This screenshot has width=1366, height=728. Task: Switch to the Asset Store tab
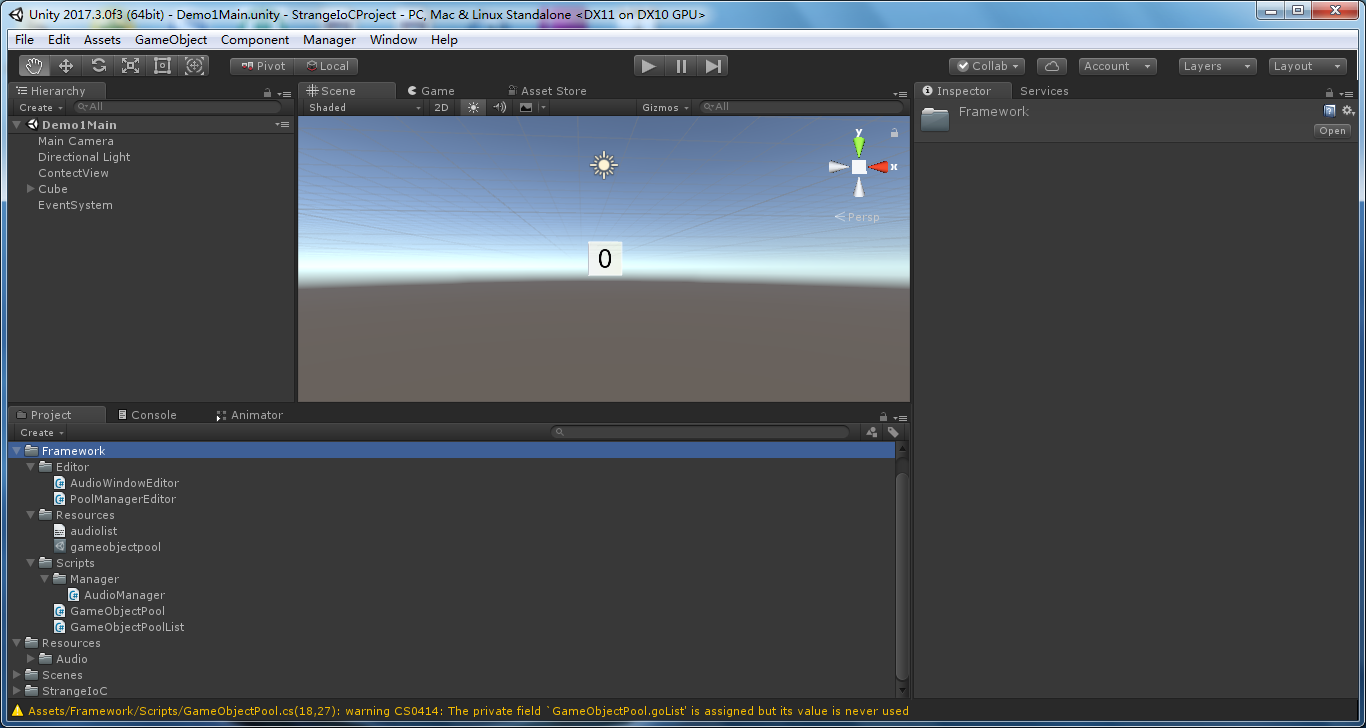547,91
